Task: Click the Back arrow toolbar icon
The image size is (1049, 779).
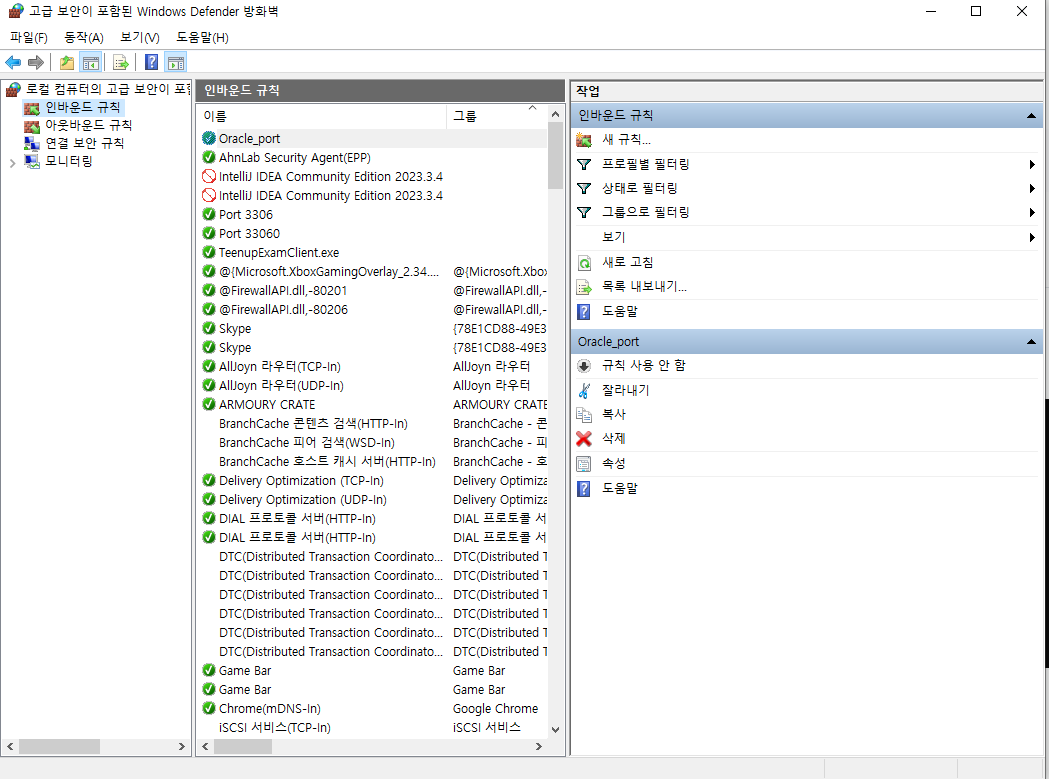Action: point(13,63)
